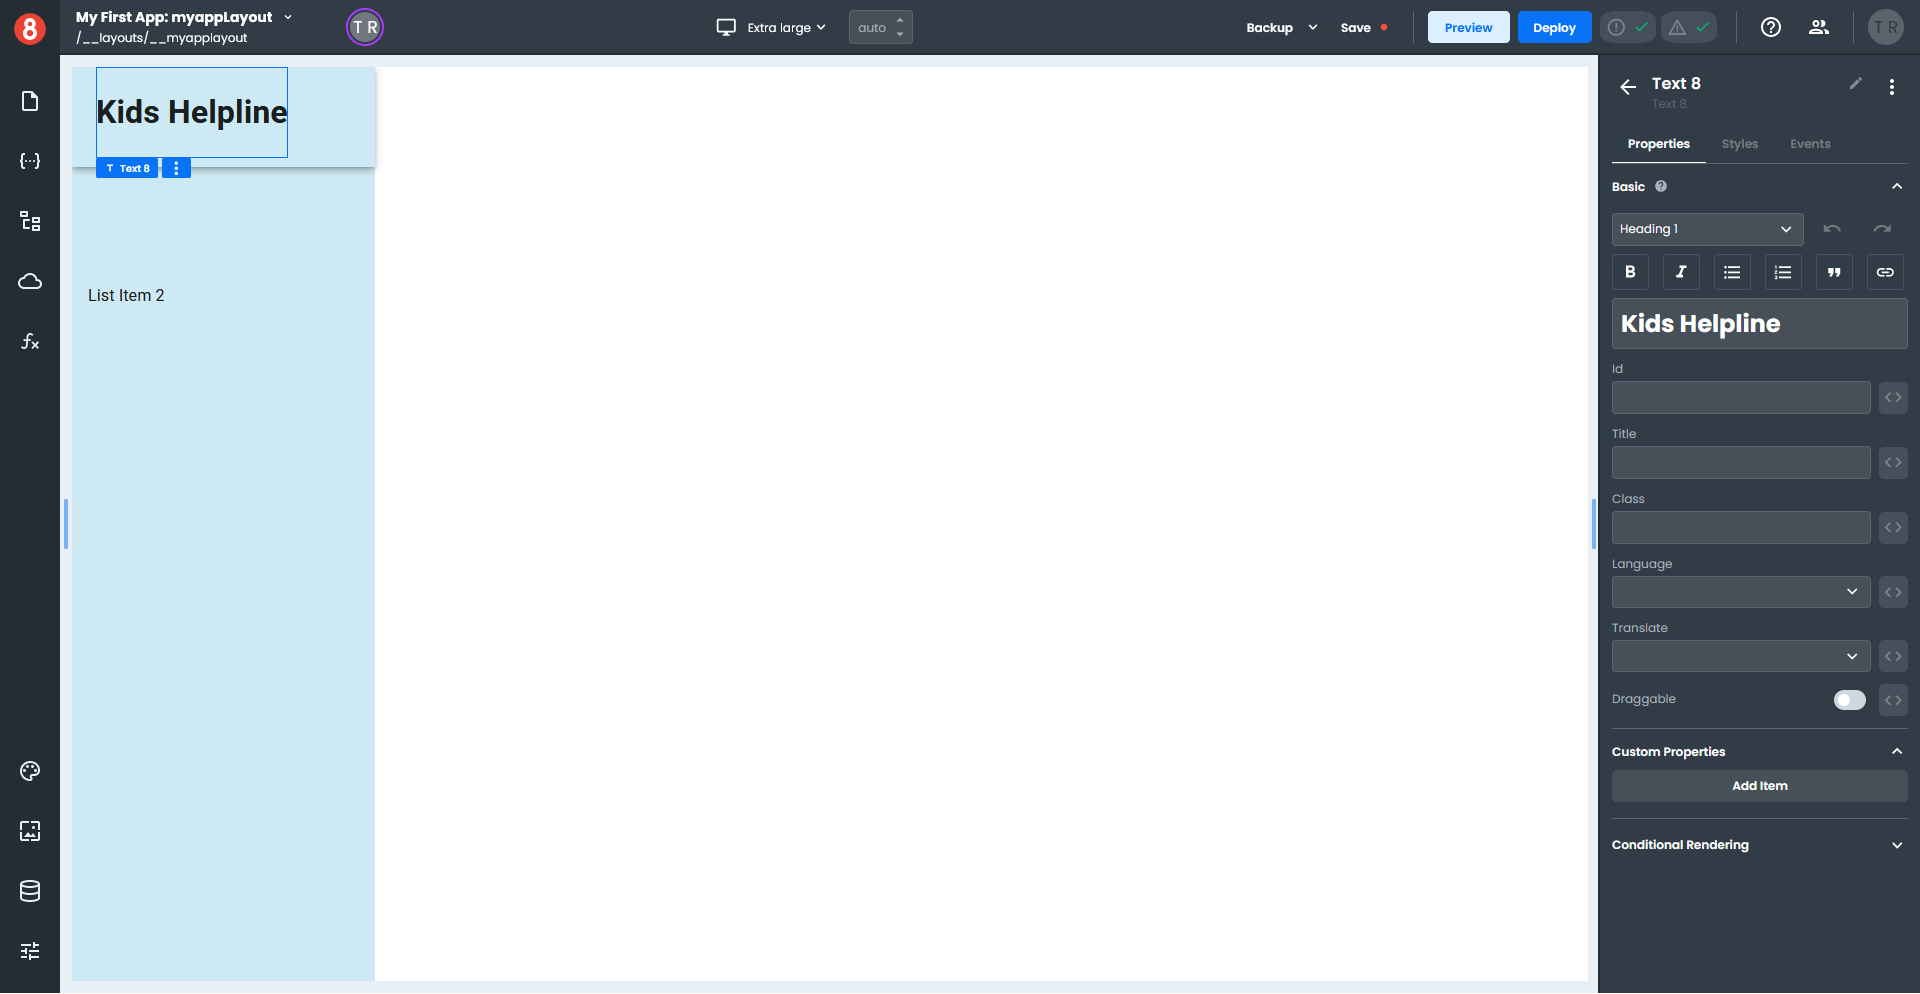Viewport: 1920px width, 994px height.
Task: Click the cloud icon in sidebar
Action: click(30, 281)
